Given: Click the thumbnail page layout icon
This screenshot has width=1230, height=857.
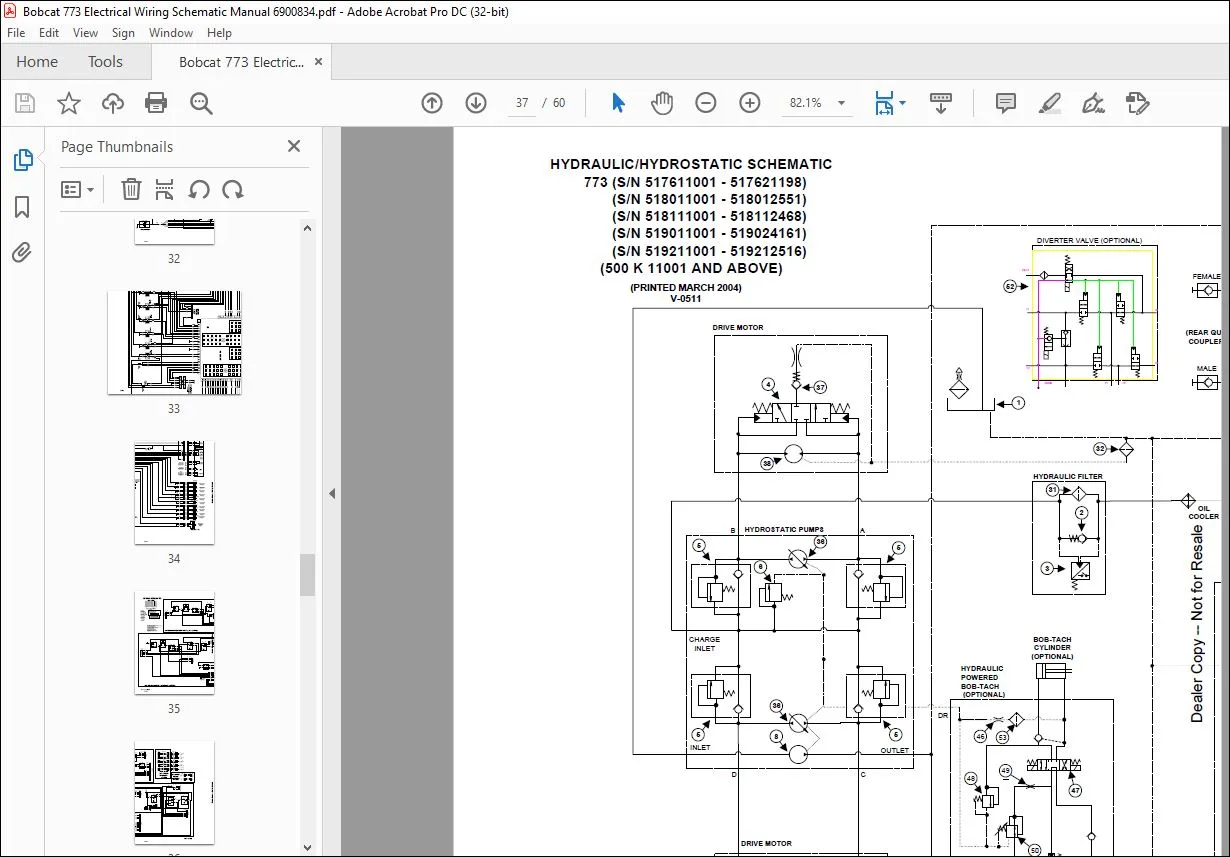Looking at the screenshot, I should point(165,189).
